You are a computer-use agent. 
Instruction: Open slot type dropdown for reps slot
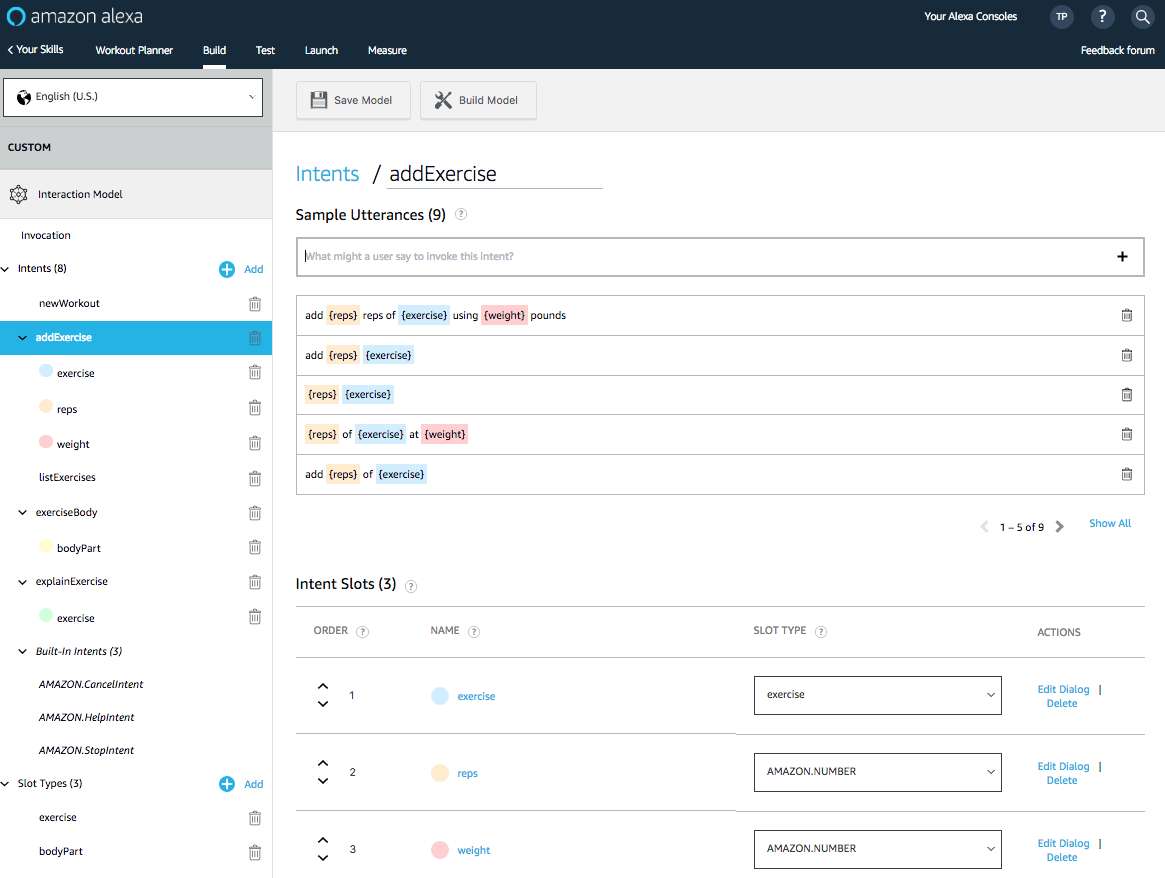[x=877, y=773]
